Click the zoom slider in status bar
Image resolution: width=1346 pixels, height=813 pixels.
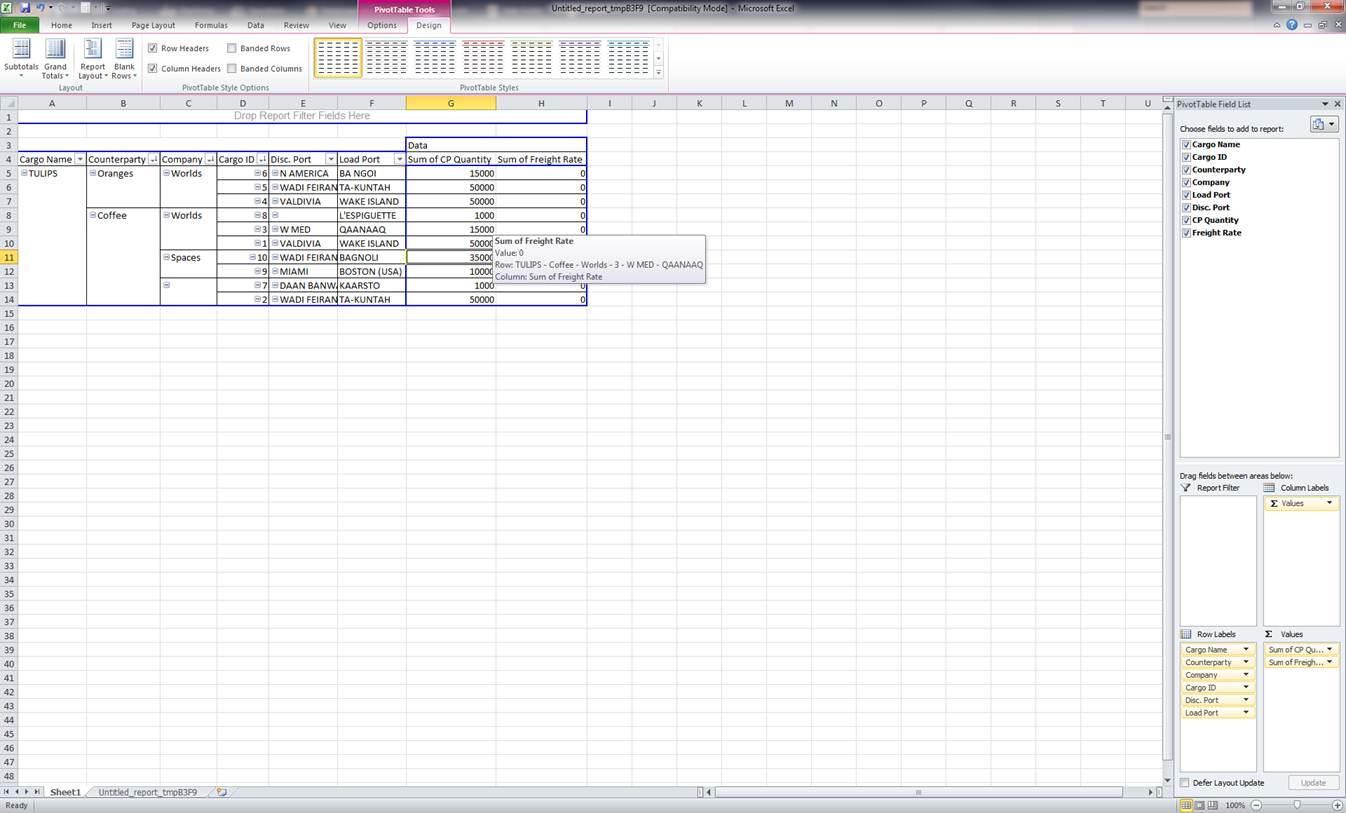(1297, 805)
